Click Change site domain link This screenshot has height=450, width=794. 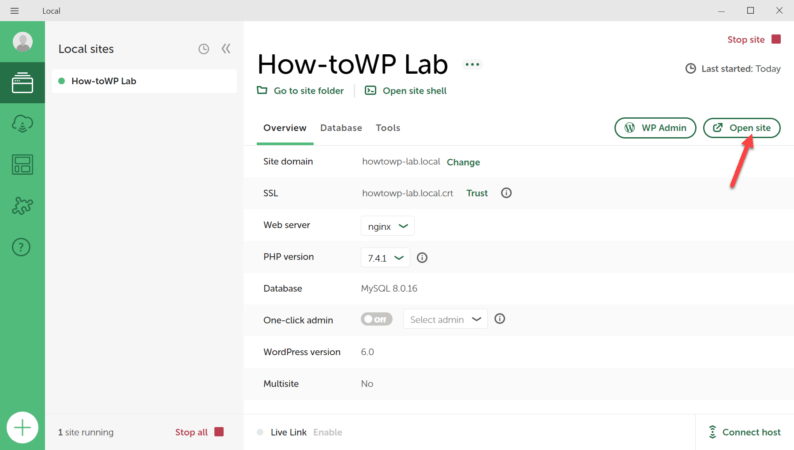click(463, 162)
